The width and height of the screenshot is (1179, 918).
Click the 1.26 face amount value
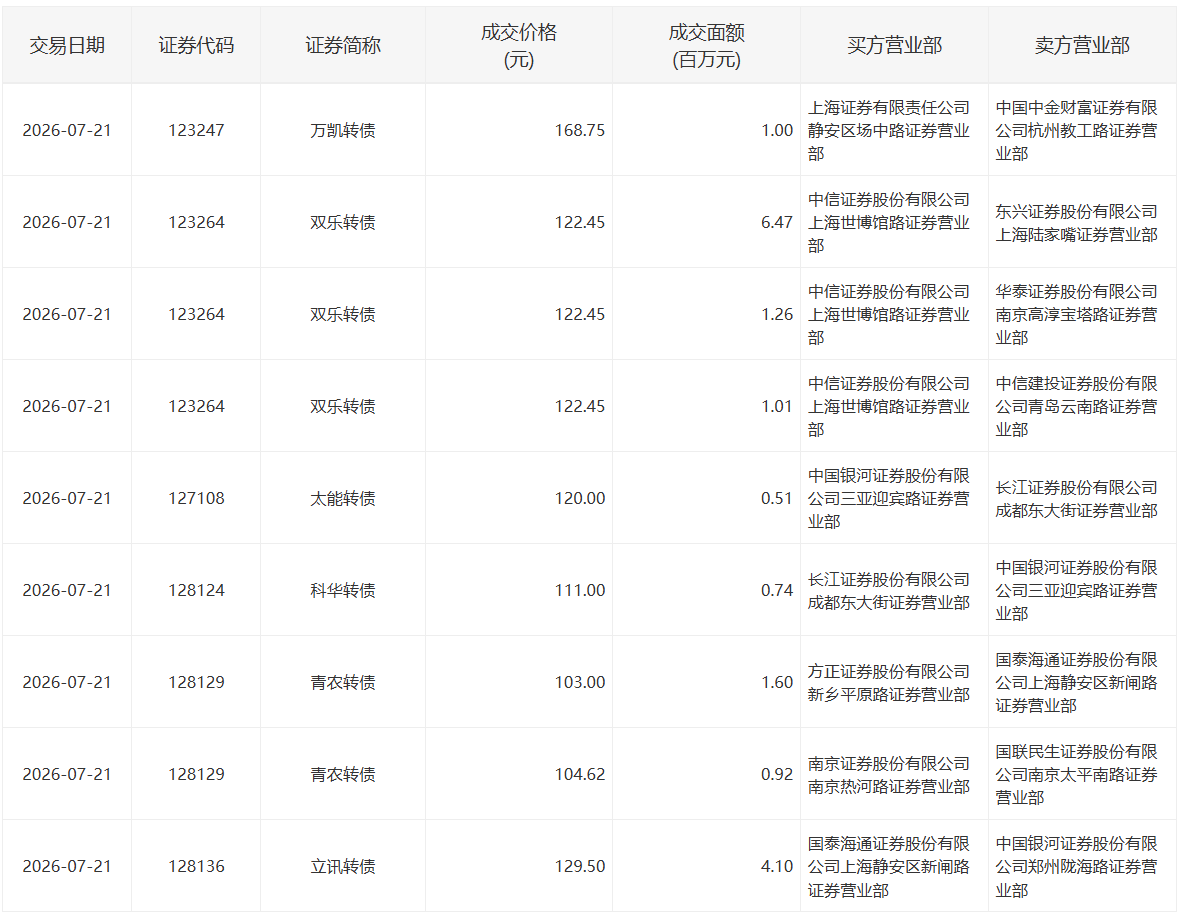click(x=777, y=314)
